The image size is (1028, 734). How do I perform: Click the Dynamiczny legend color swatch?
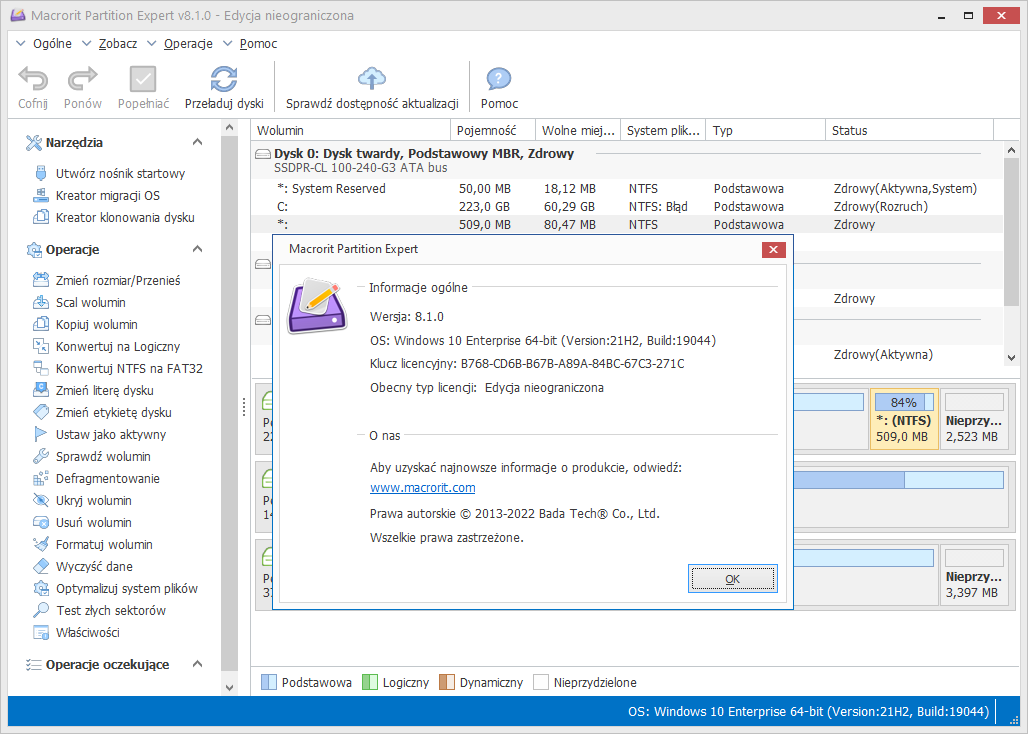pos(446,682)
